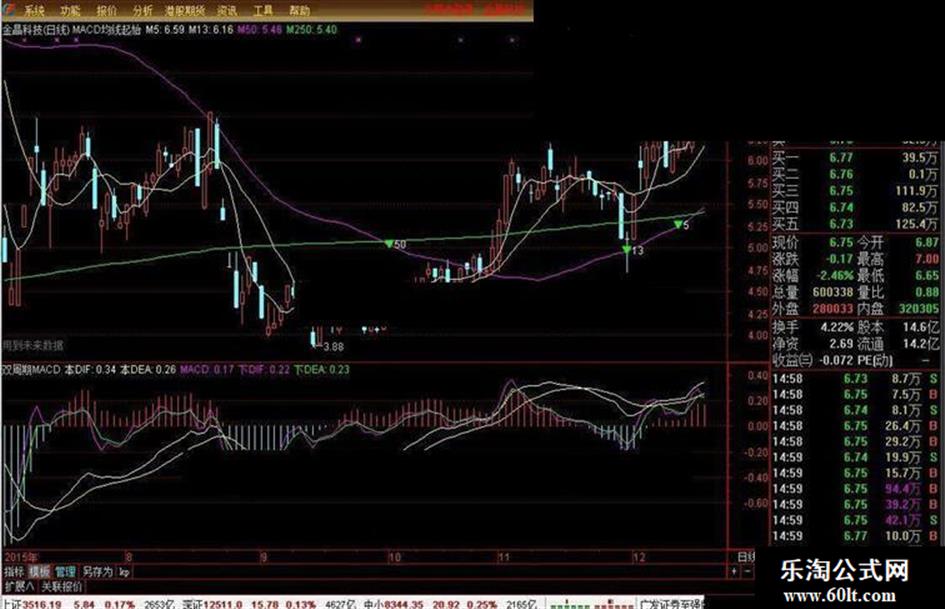Click the 买五 bid row at 6.73
The height and width of the screenshot is (609, 945).
855,224
